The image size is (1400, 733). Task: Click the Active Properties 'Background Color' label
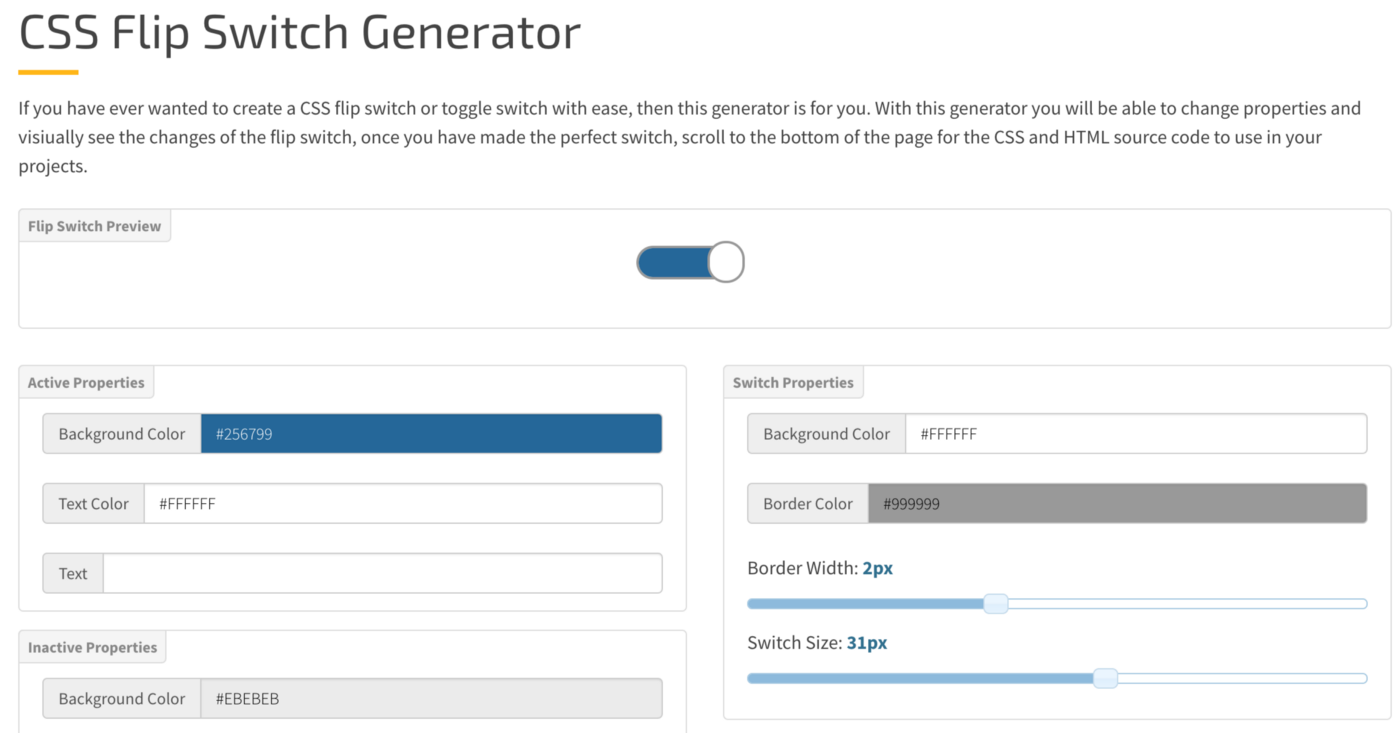click(122, 434)
